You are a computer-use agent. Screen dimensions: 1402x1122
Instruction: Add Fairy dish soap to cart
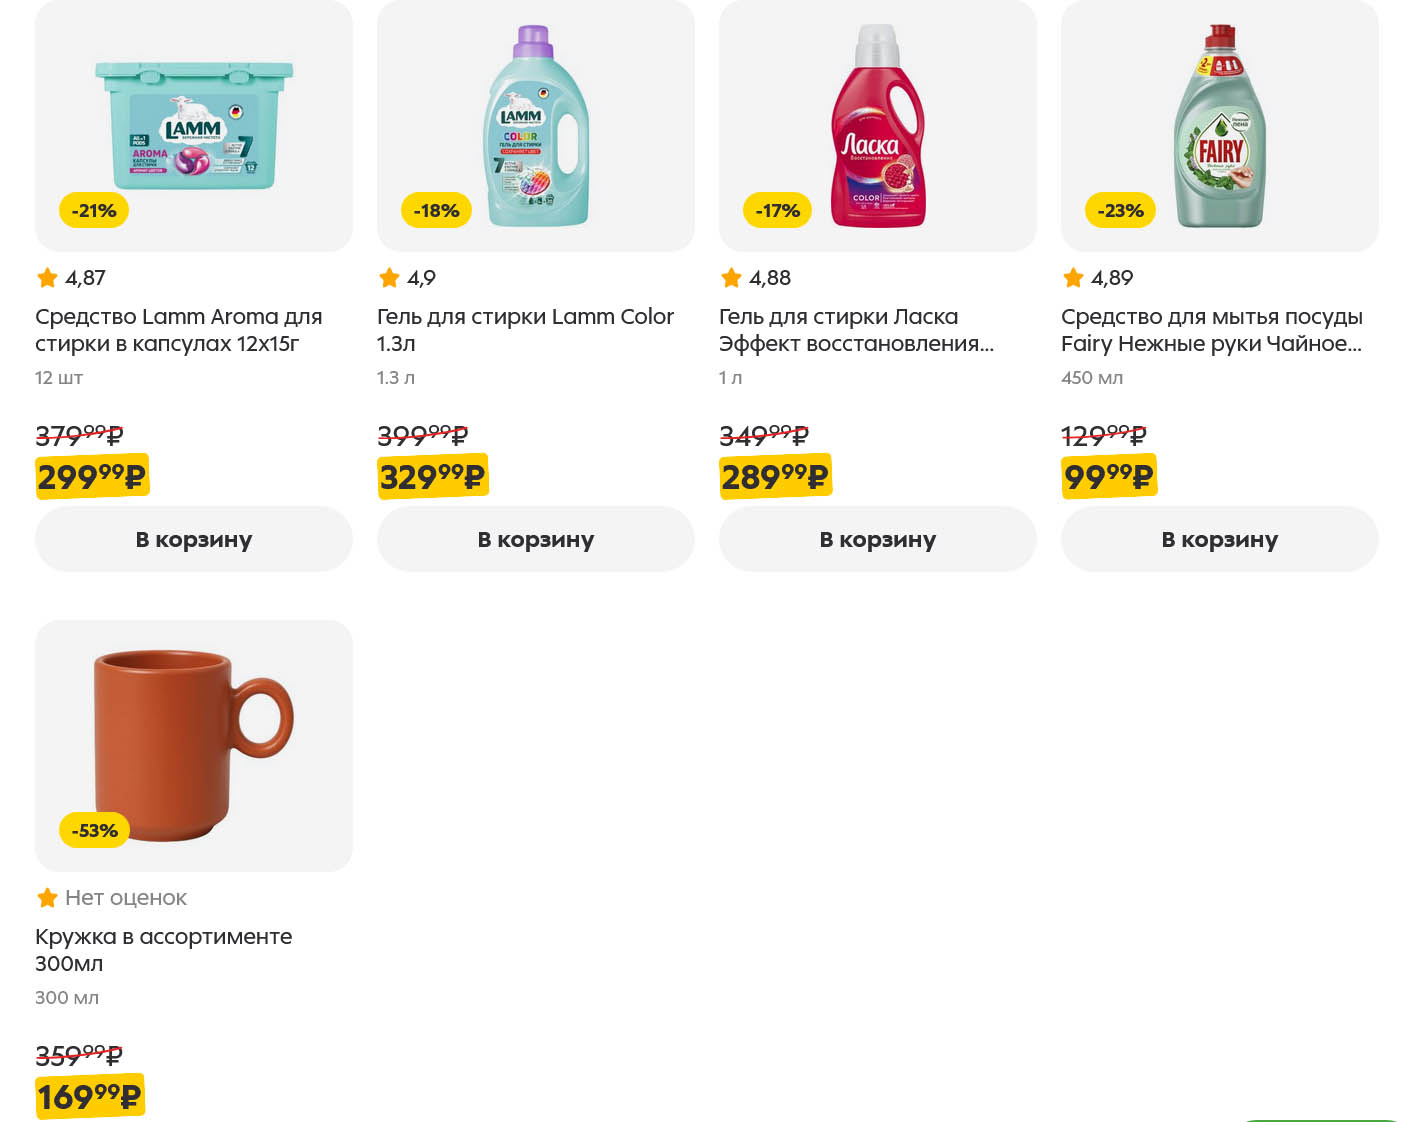click(1220, 539)
